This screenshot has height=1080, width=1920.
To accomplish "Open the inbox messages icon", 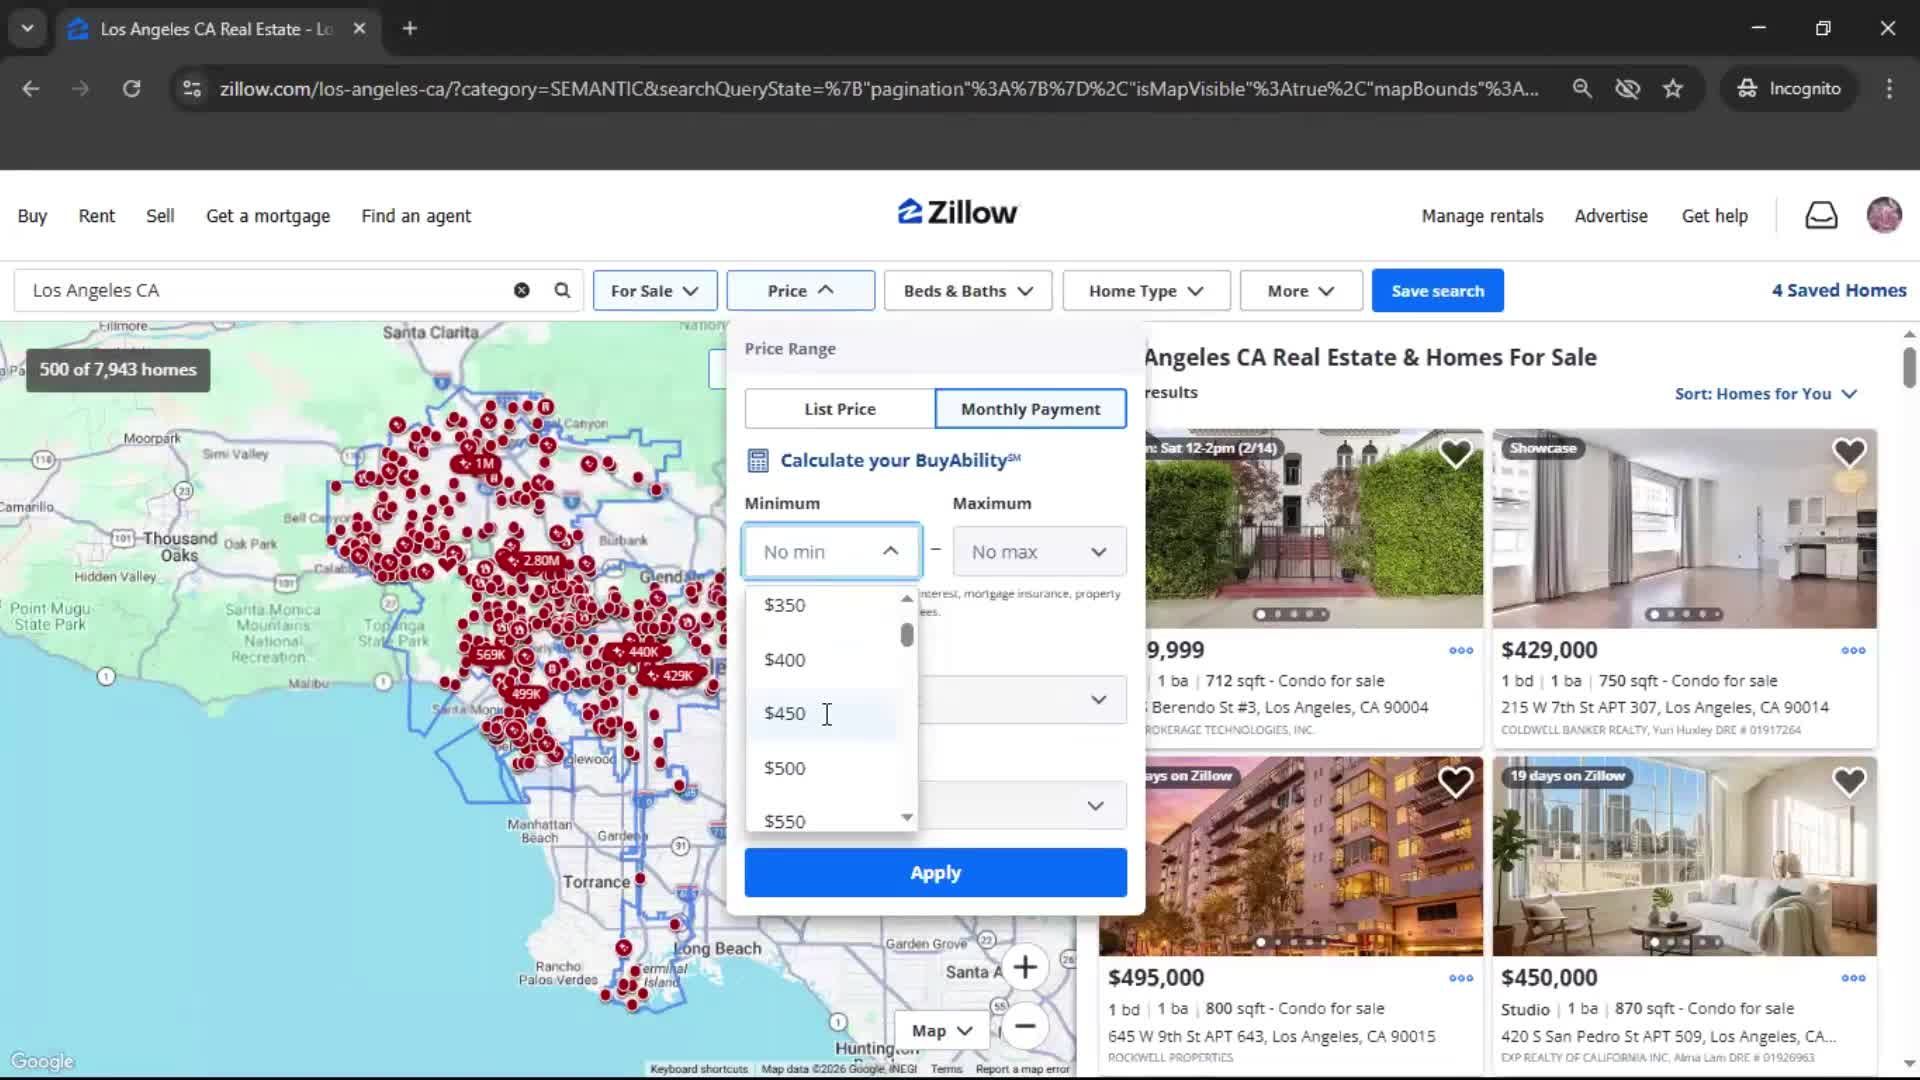I will (1821, 215).
